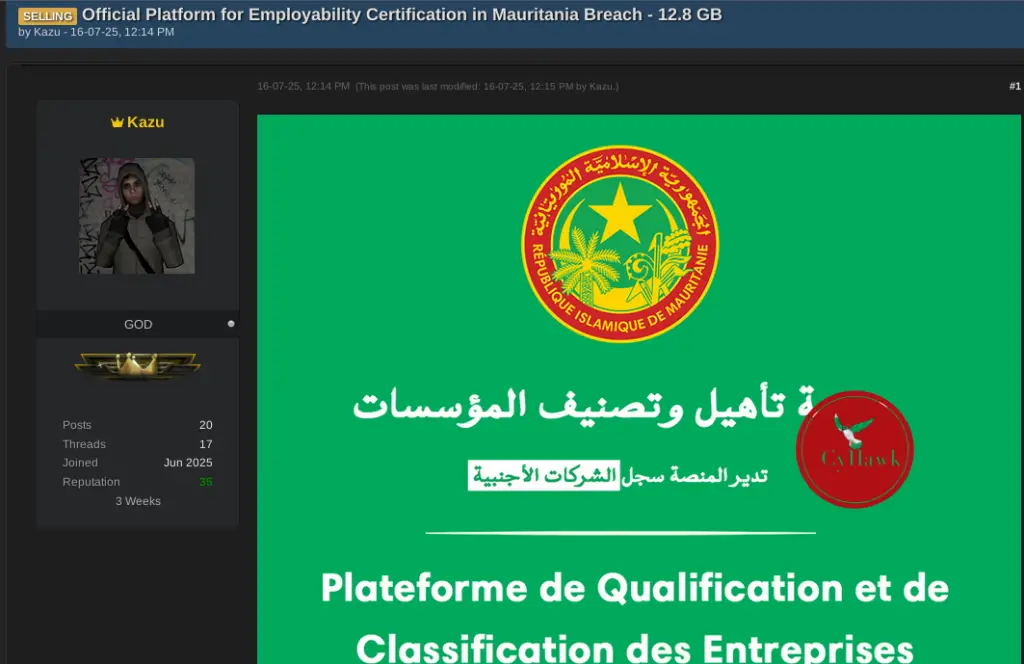The width and height of the screenshot is (1024, 664).
Task: Open the green reputation score 35
Action: (x=205, y=481)
